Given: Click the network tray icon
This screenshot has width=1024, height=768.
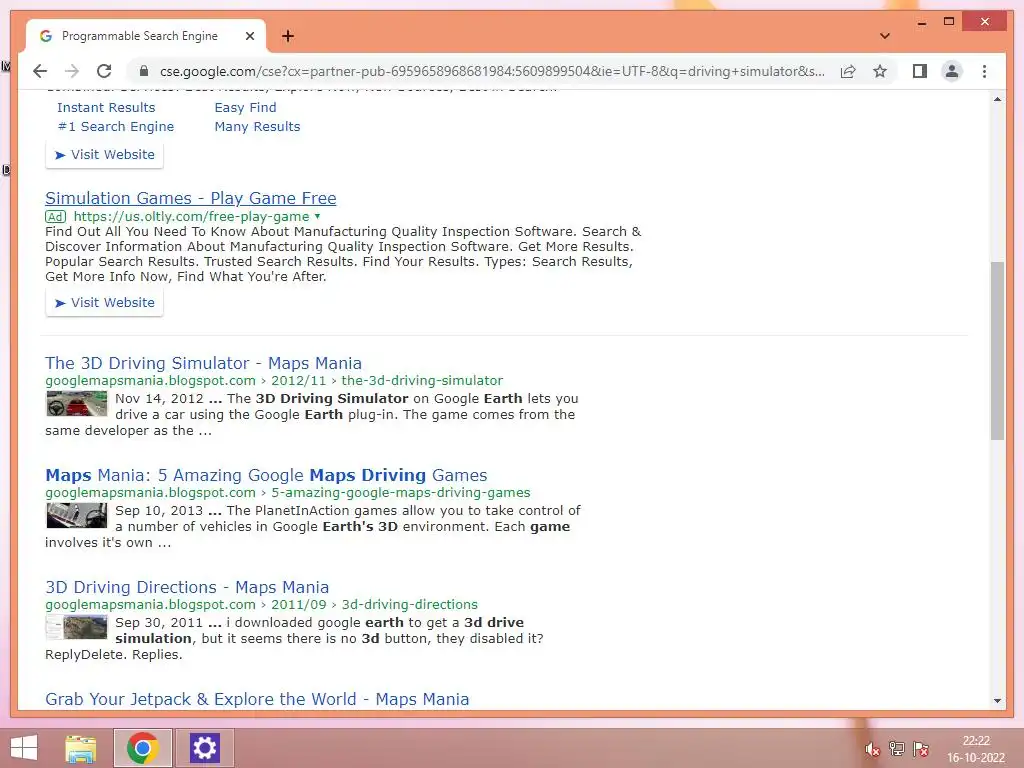Looking at the screenshot, I should (x=897, y=748).
